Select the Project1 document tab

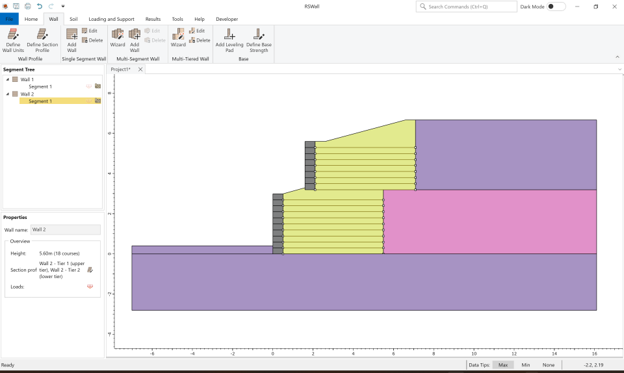coord(121,69)
